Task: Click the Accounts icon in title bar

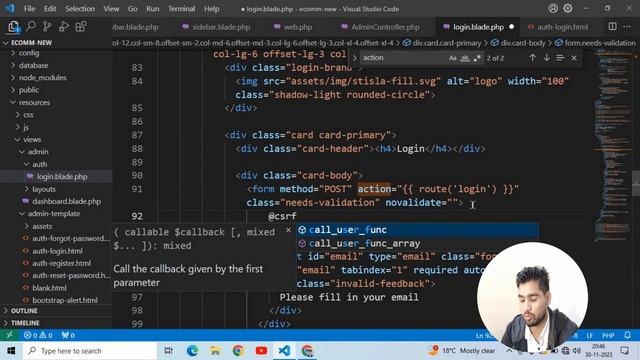Action: pos(553,8)
